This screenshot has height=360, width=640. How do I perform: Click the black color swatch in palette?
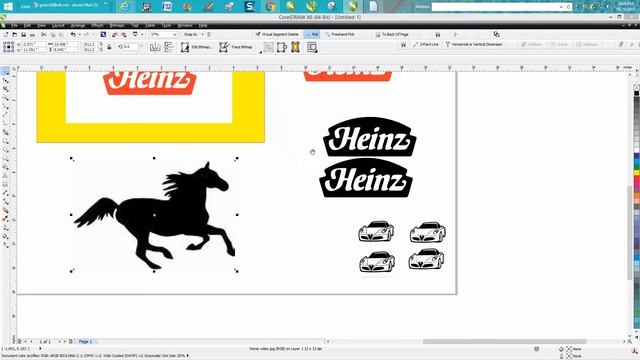tap(636, 93)
